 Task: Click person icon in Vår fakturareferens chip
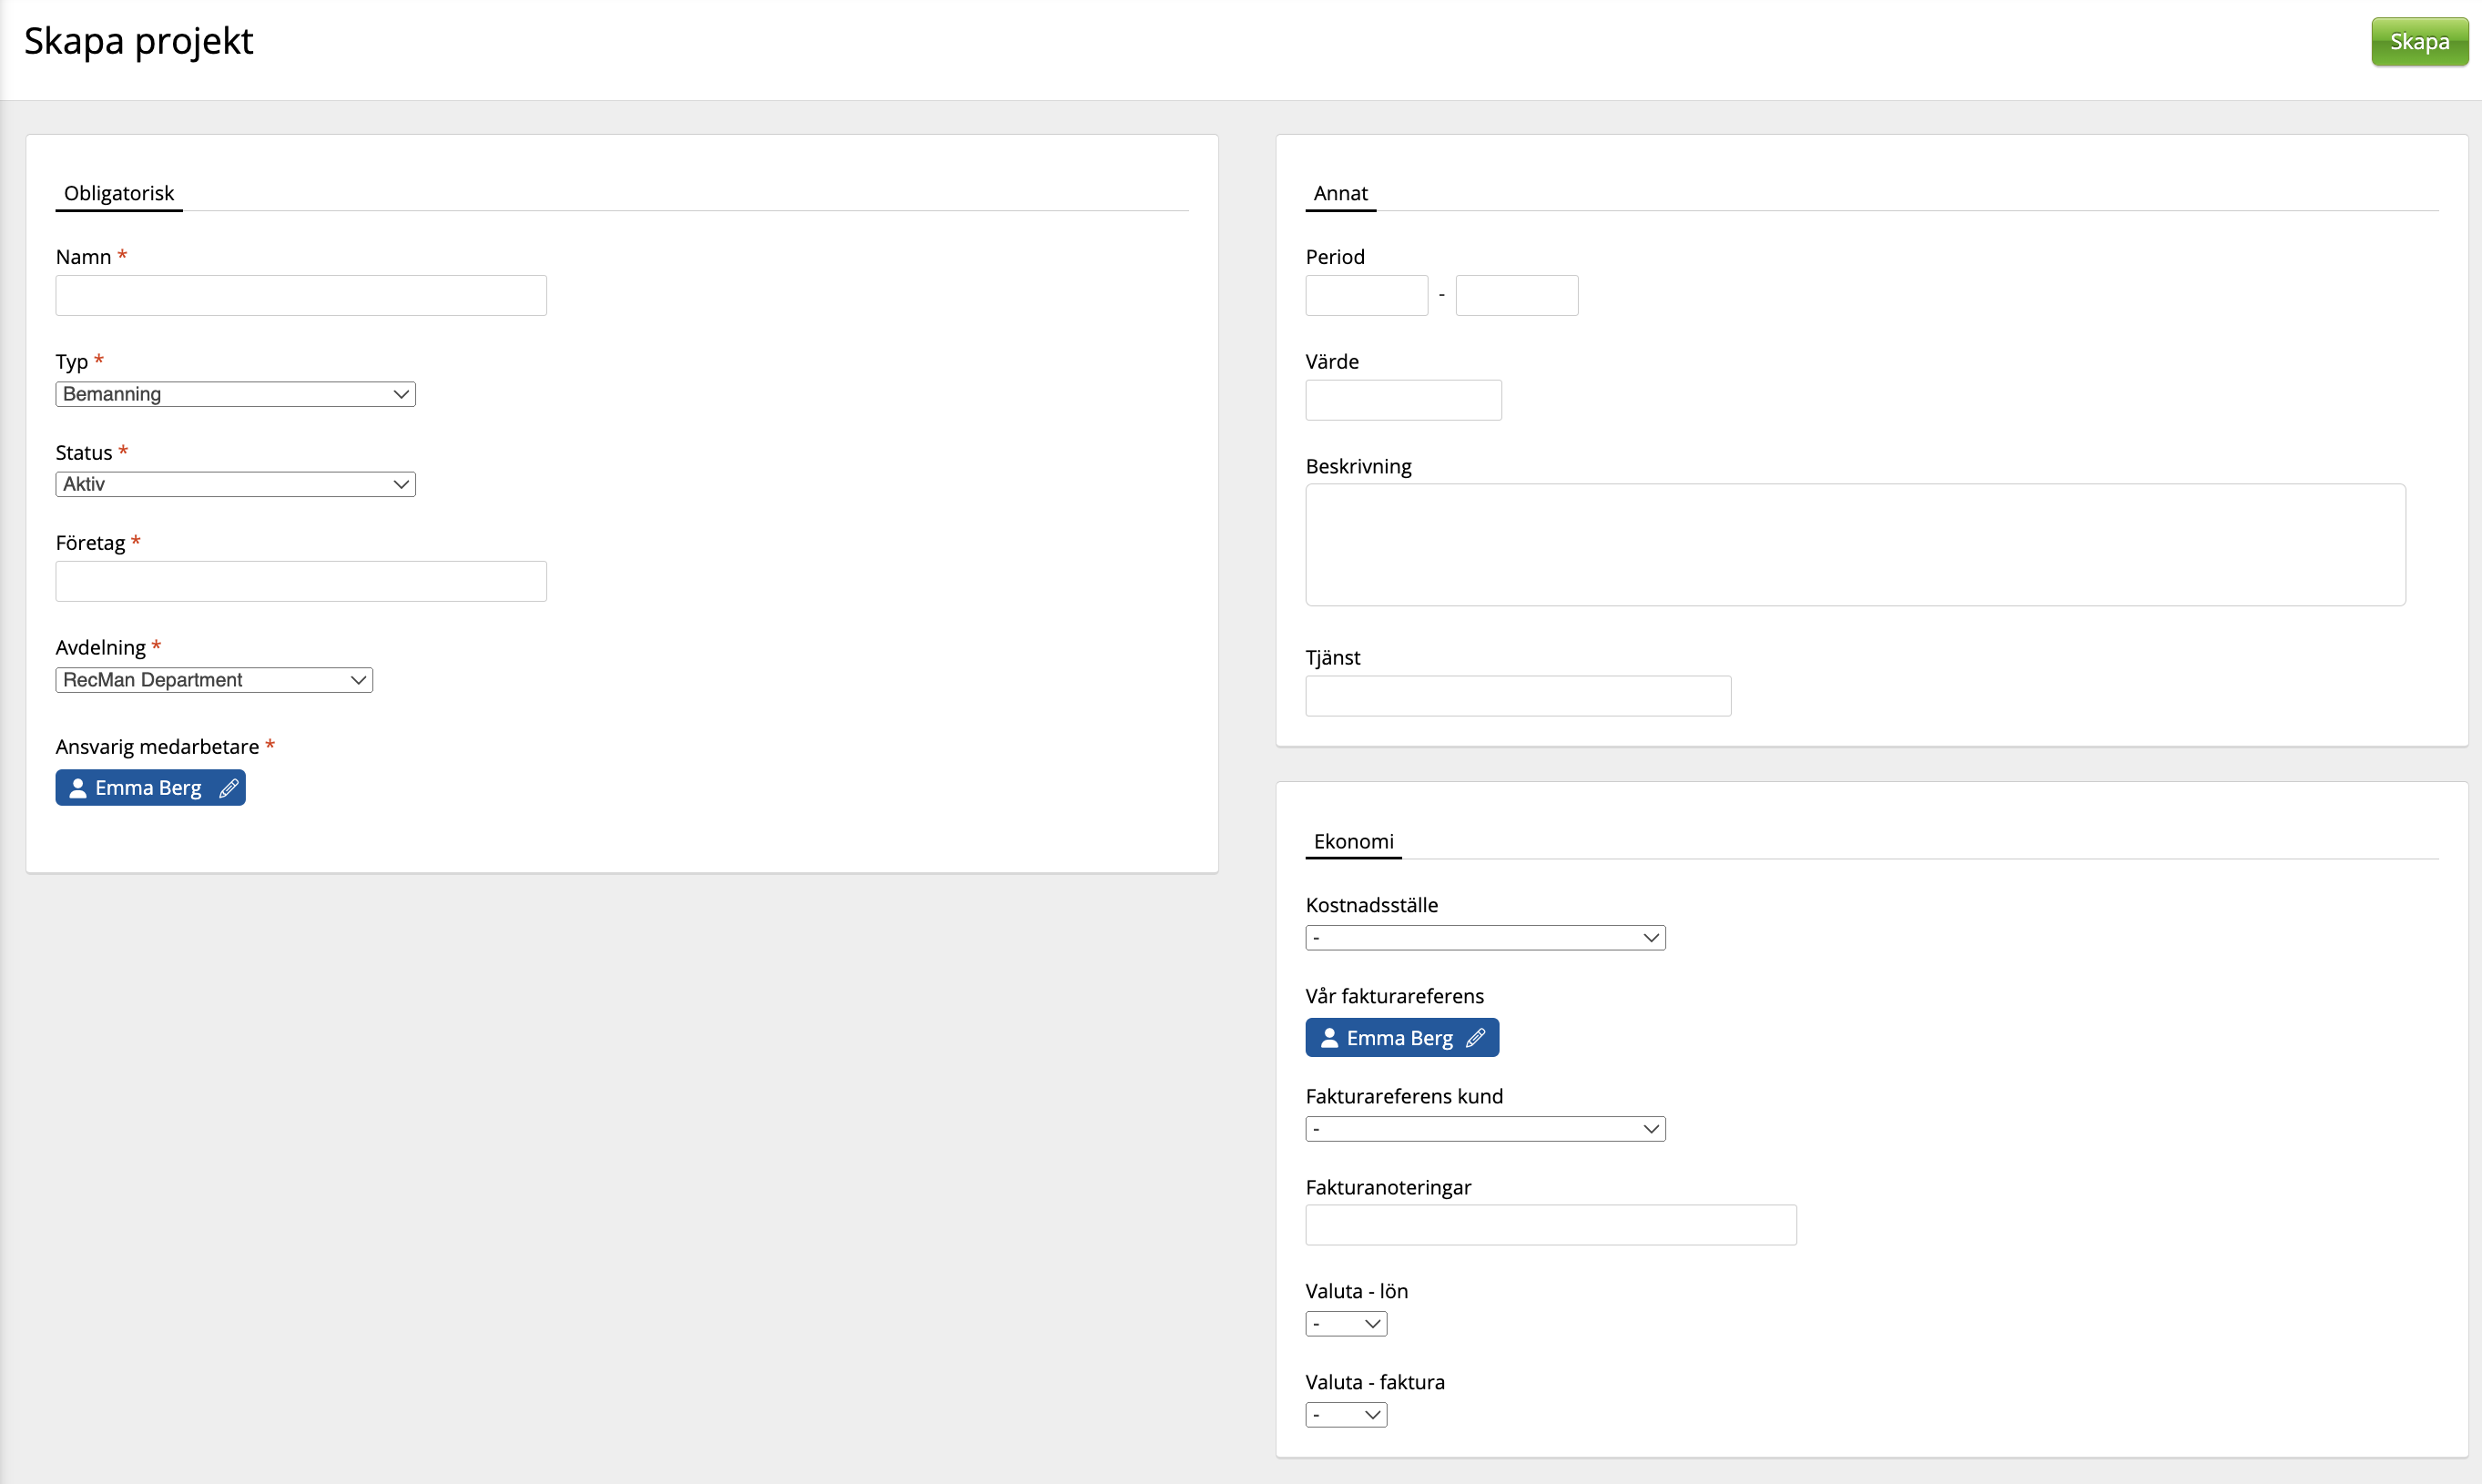[1329, 1038]
